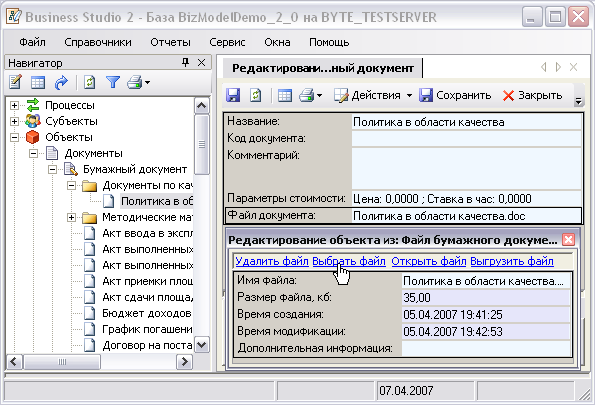Click Navigator horizontal scrollbar right arrow
The width and height of the screenshot is (595, 405).
tap(184, 361)
